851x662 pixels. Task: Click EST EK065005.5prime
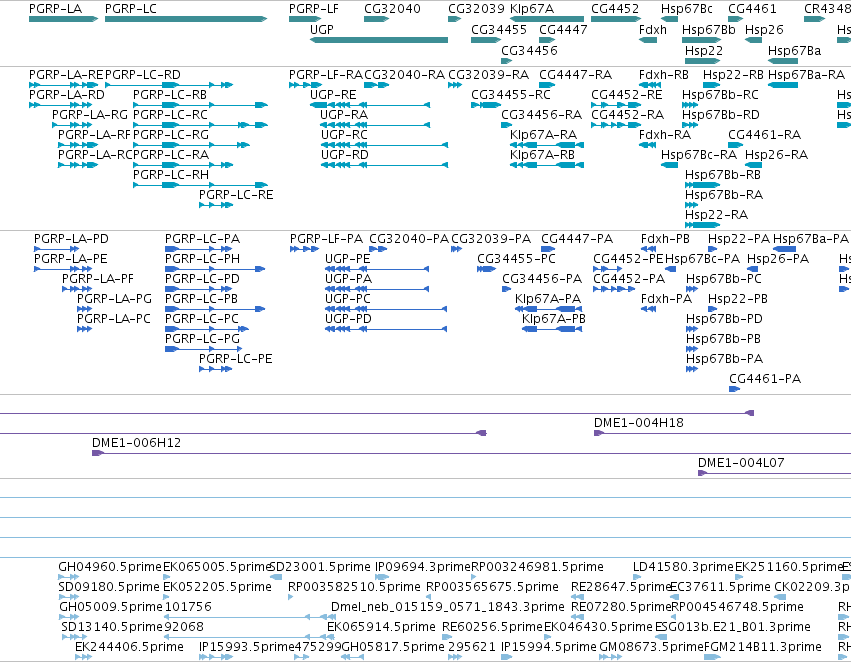coord(166,577)
